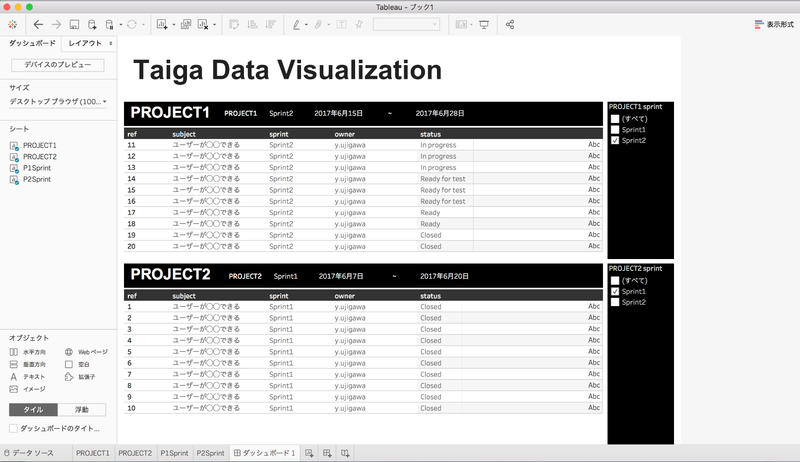Select the 拡張子 extension object
The height and width of the screenshot is (462, 800).
coord(80,377)
